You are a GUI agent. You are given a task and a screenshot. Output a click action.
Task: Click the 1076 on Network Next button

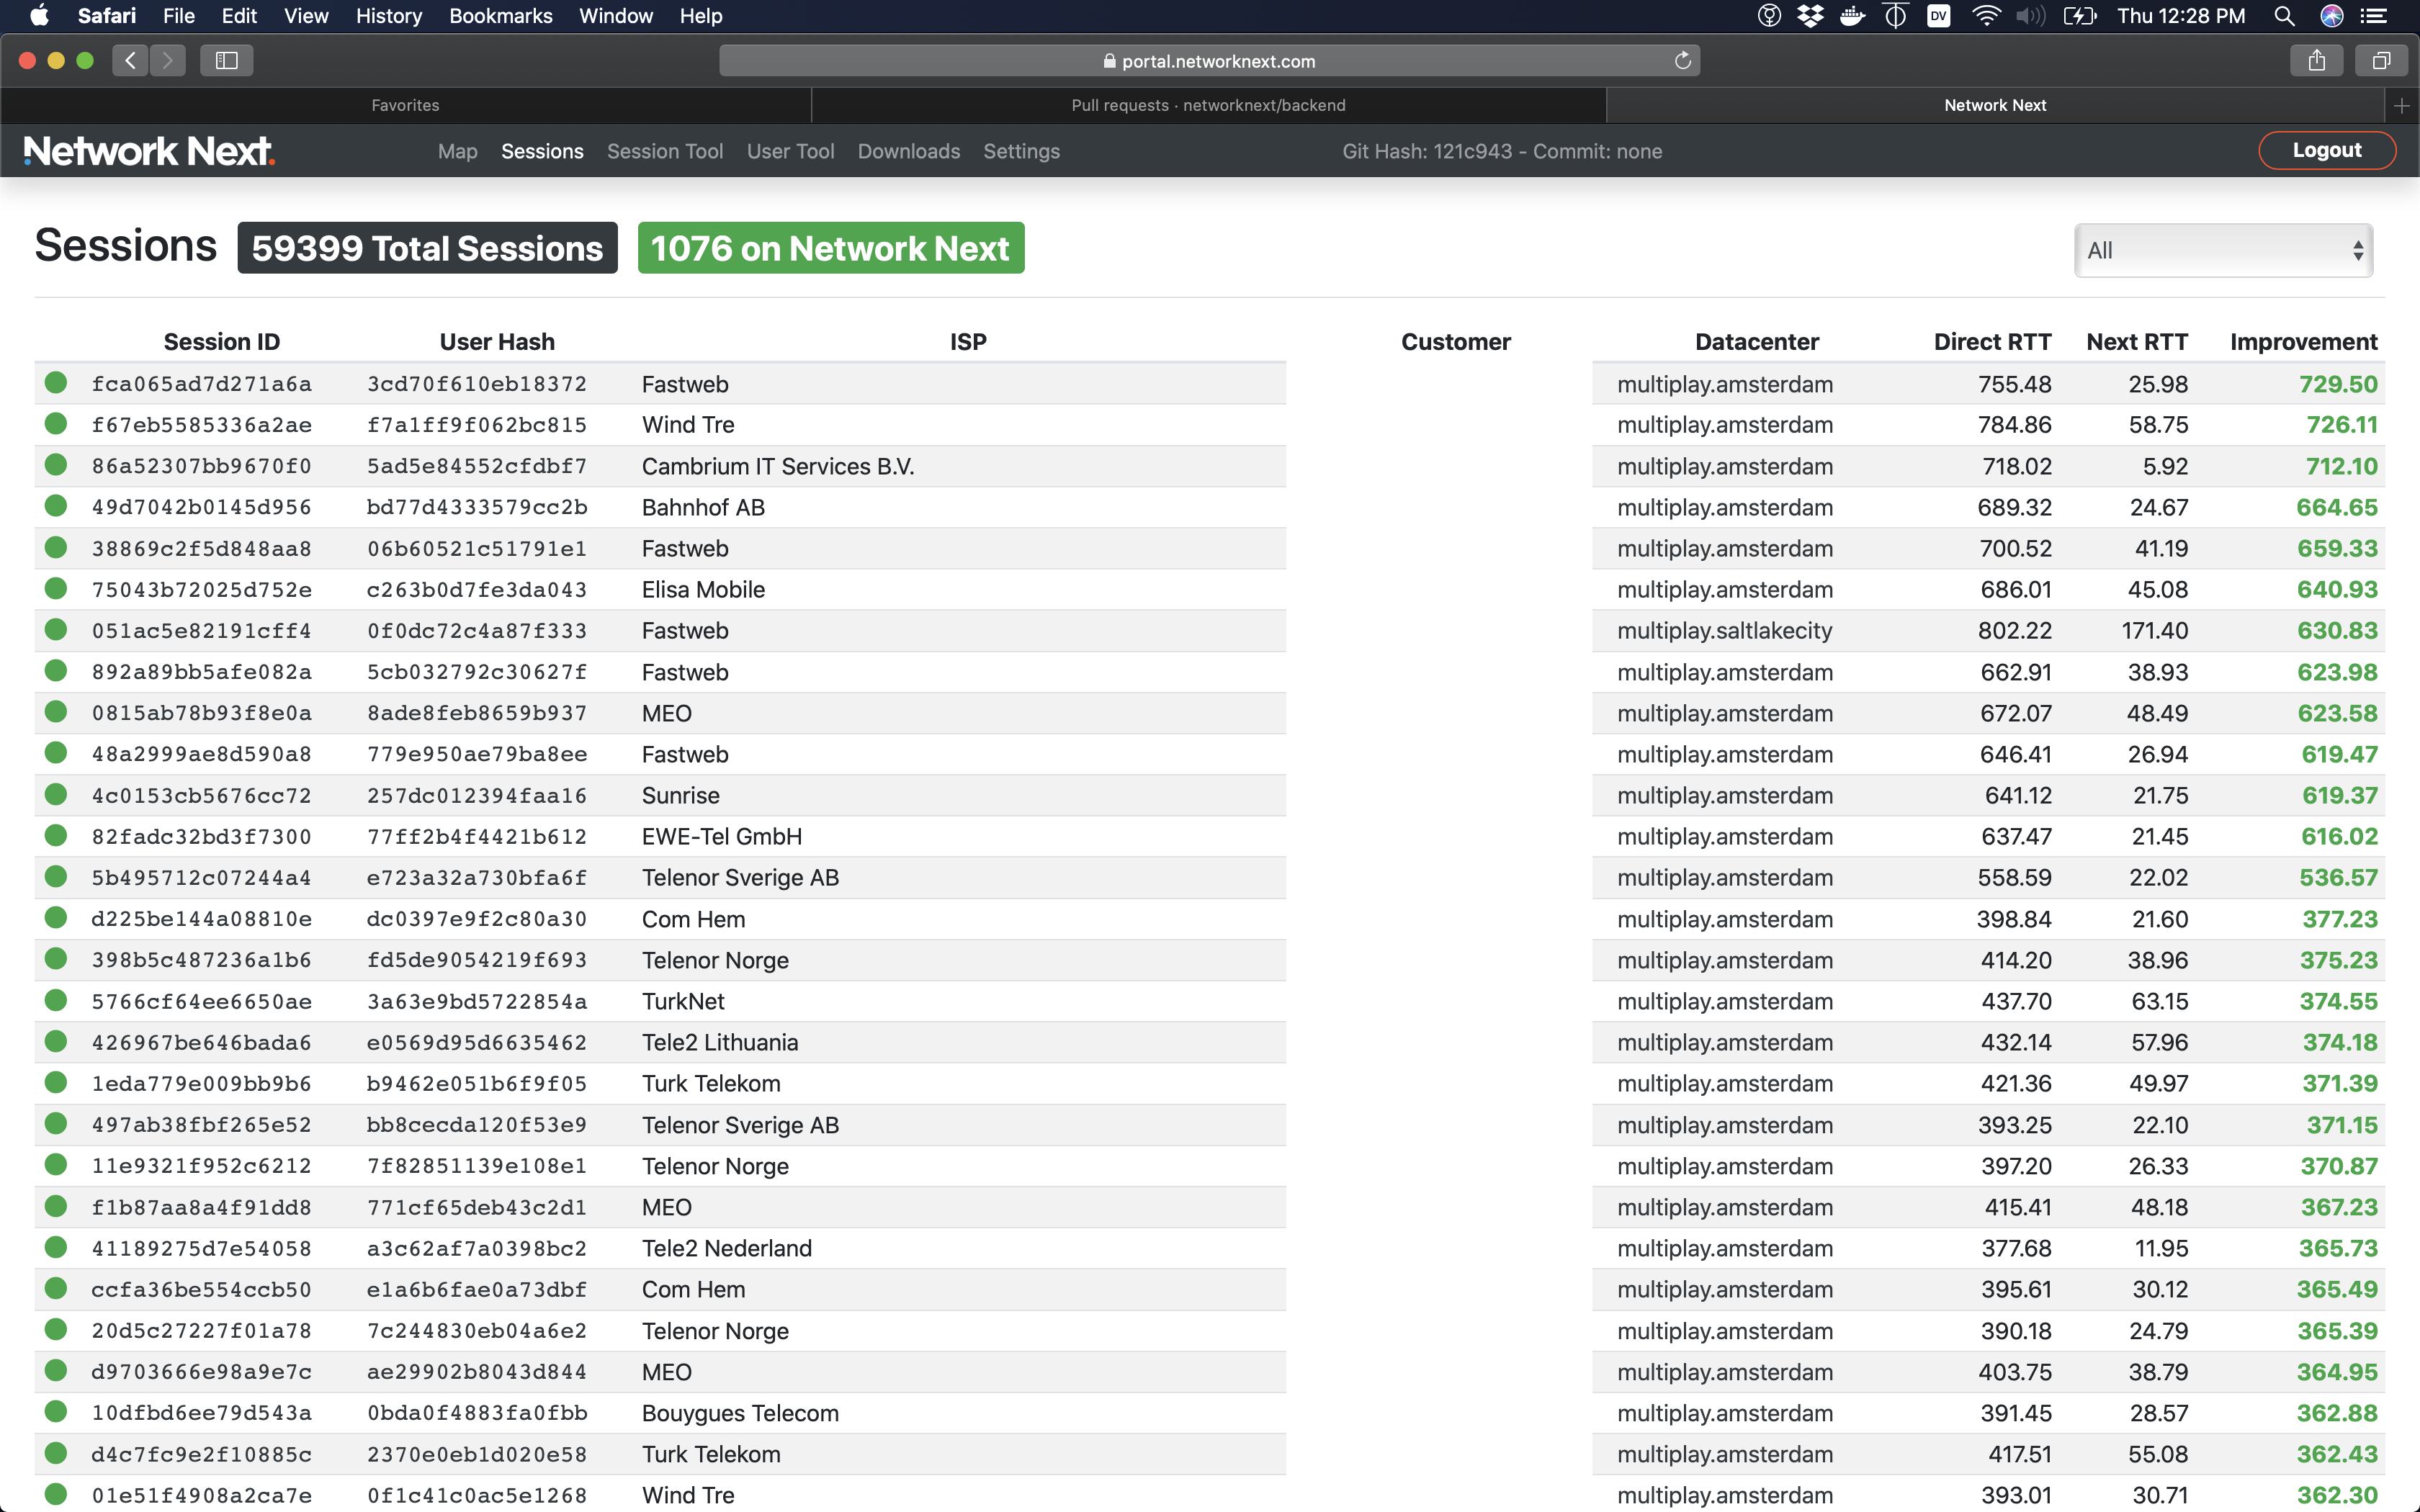click(x=829, y=248)
